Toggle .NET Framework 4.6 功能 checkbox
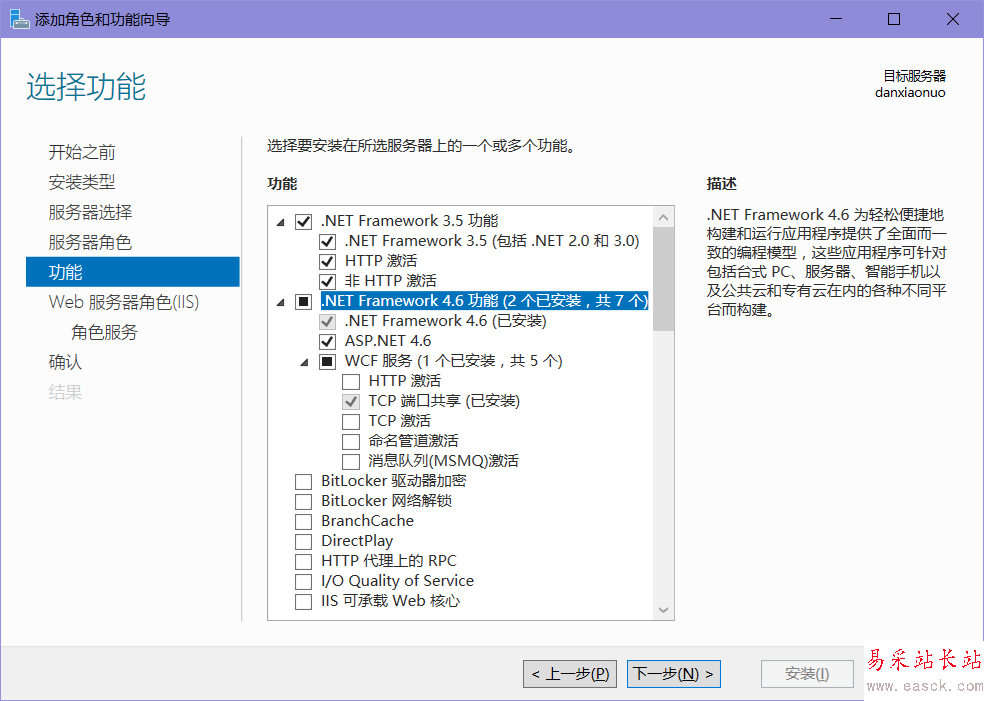Screen dimensions: 984x701 304,302
